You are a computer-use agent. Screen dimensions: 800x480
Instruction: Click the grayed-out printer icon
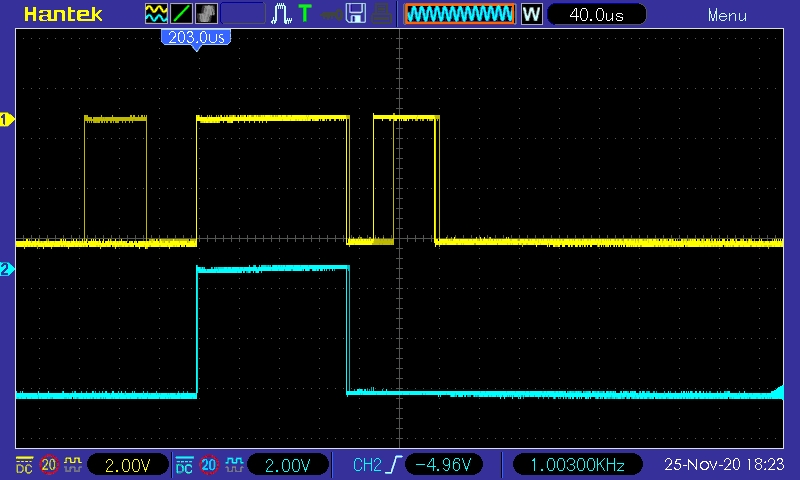[380, 14]
